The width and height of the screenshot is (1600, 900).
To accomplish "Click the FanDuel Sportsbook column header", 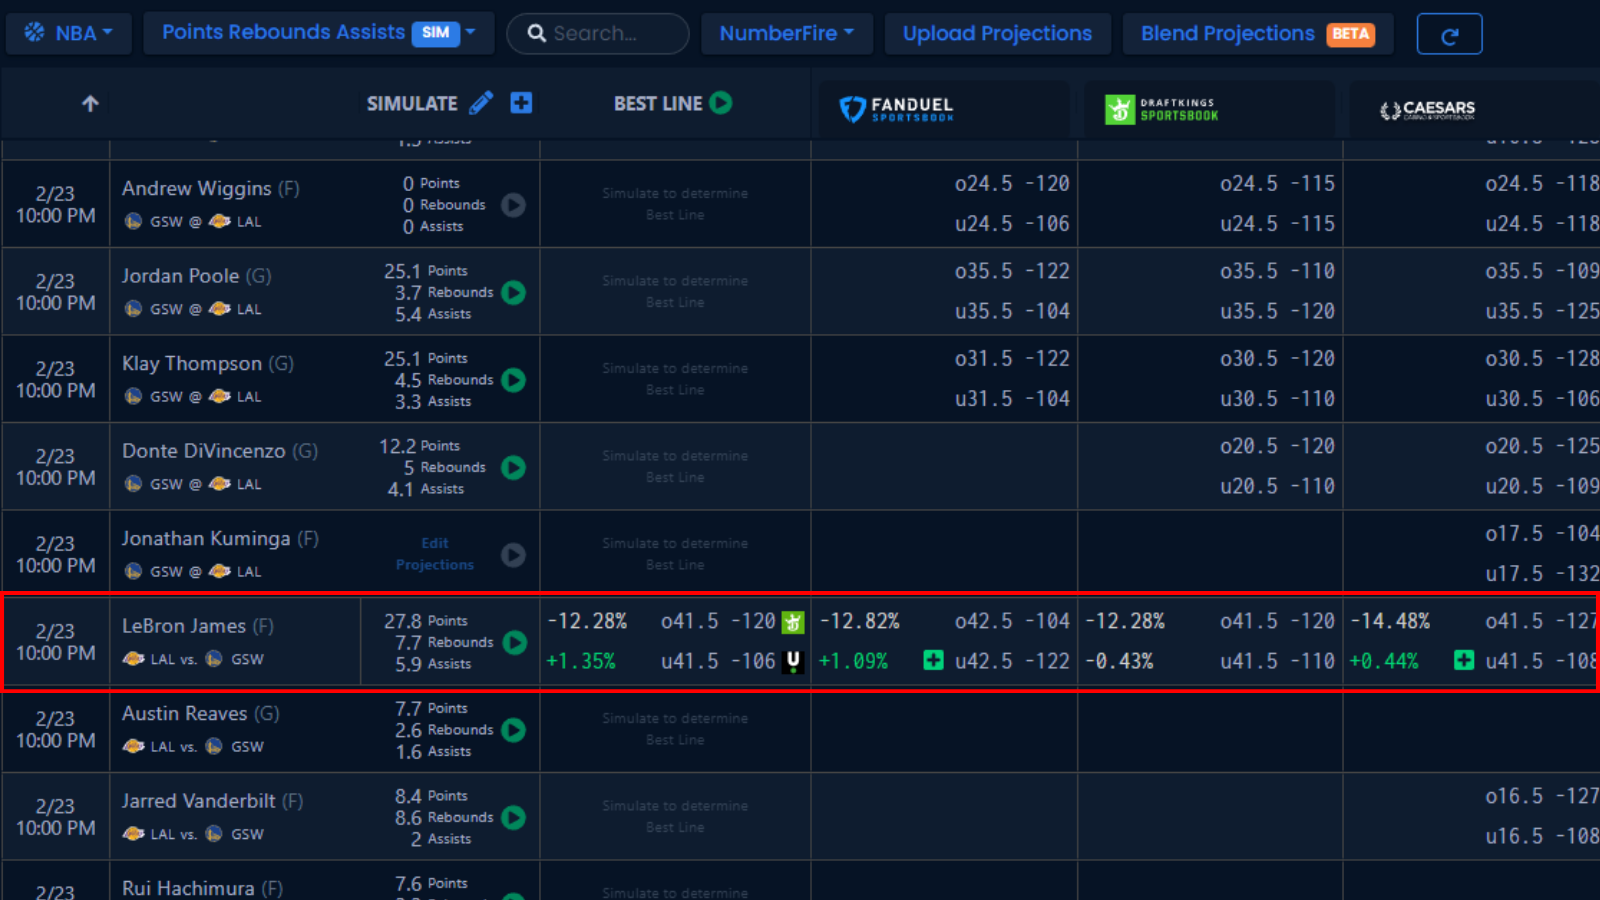I will pos(897,109).
